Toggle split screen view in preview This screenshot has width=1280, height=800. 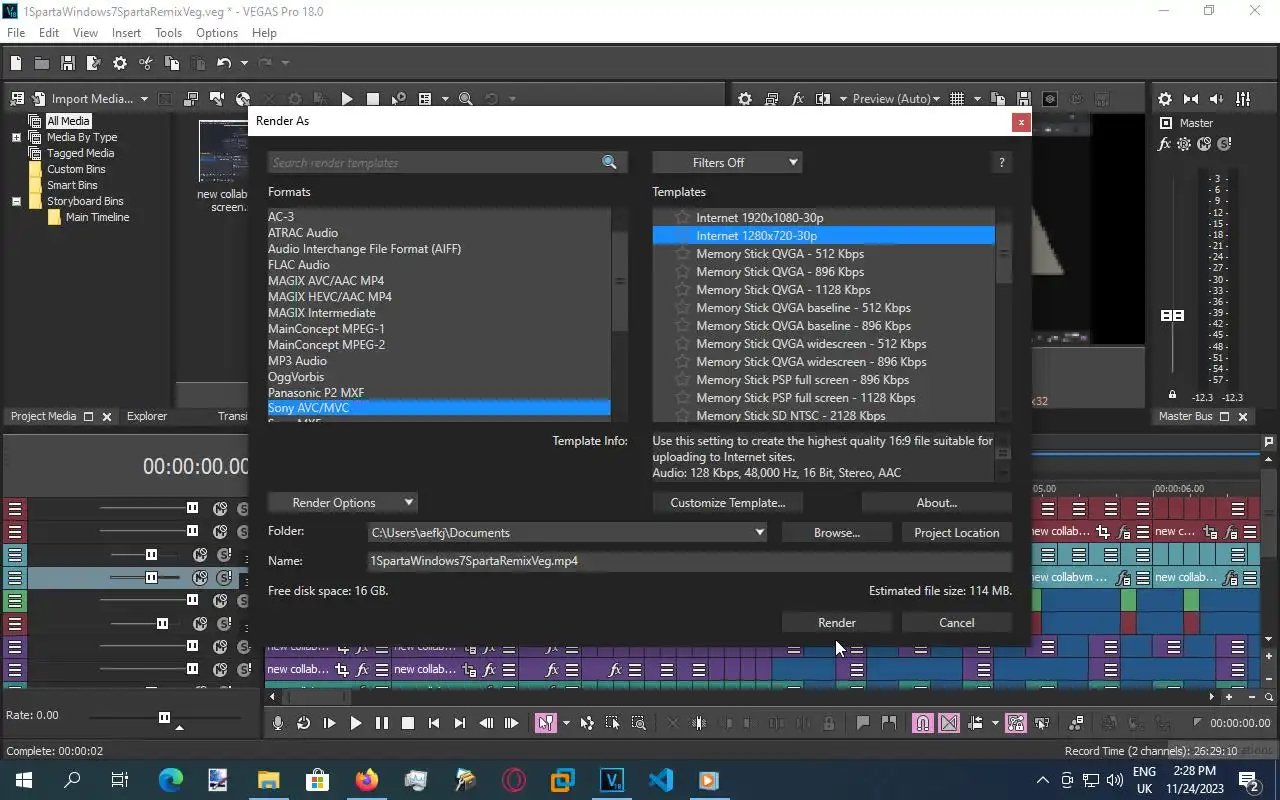pyautogui.click(x=823, y=99)
